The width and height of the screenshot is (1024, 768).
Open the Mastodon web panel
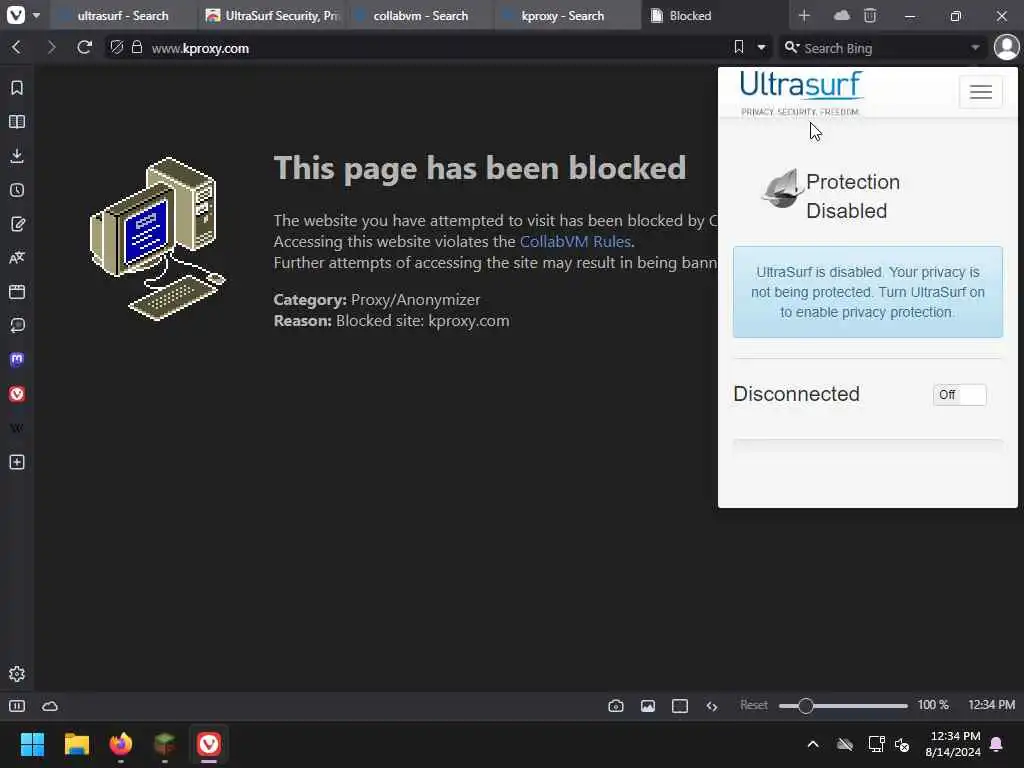pos(17,360)
